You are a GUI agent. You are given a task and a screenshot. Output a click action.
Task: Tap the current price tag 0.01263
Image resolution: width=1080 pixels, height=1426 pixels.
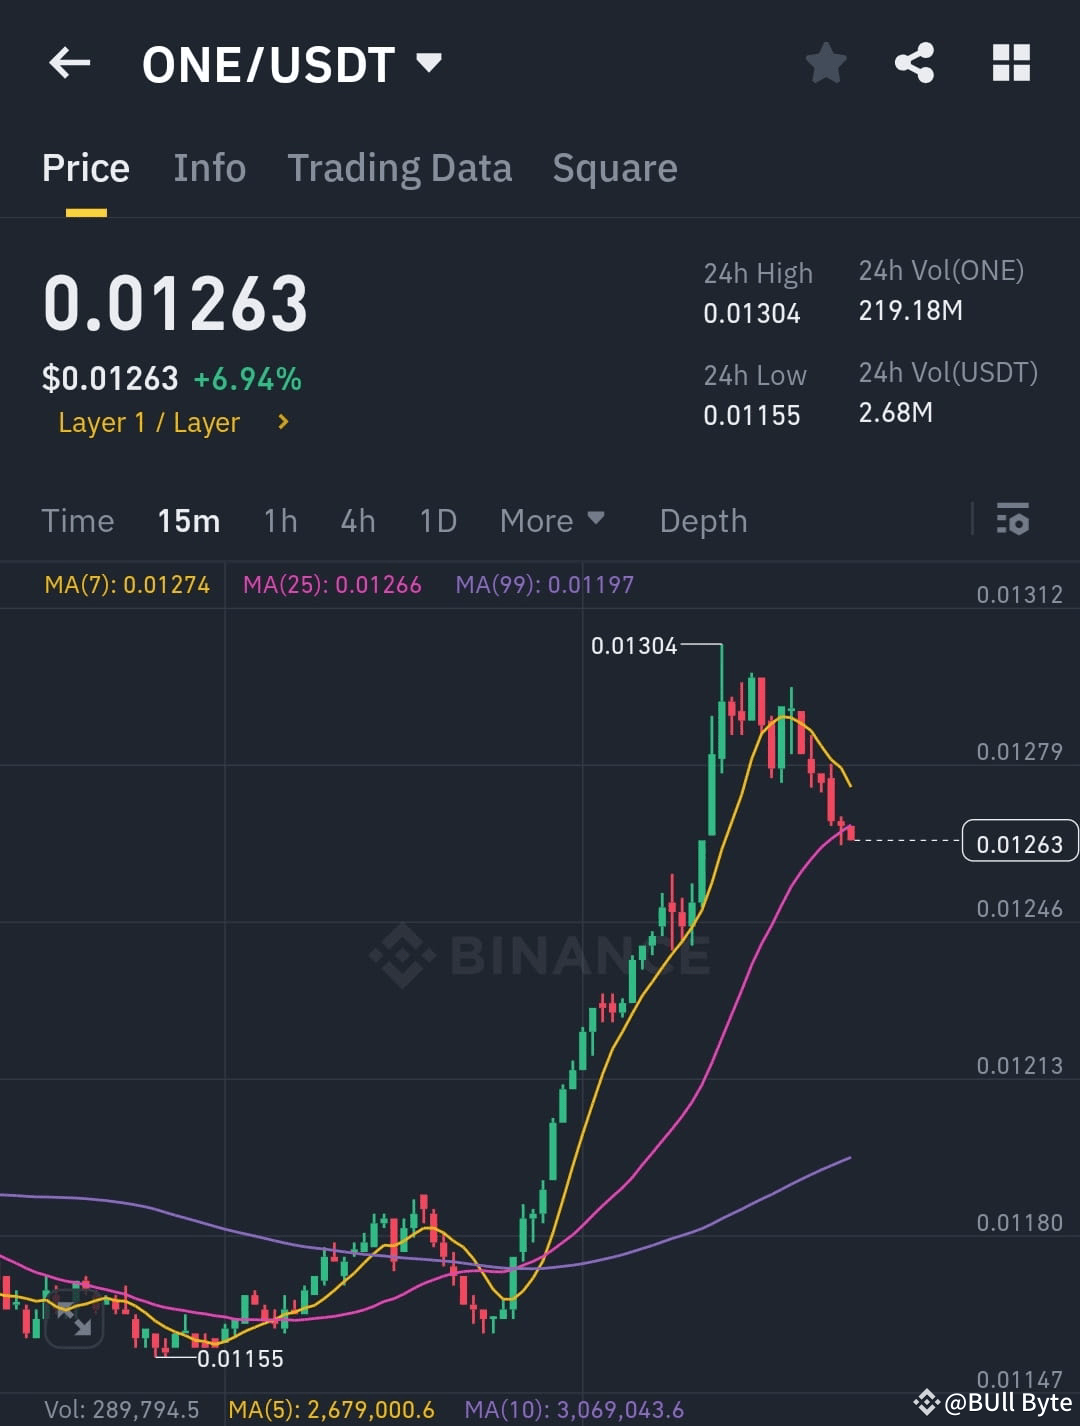click(x=1019, y=842)
